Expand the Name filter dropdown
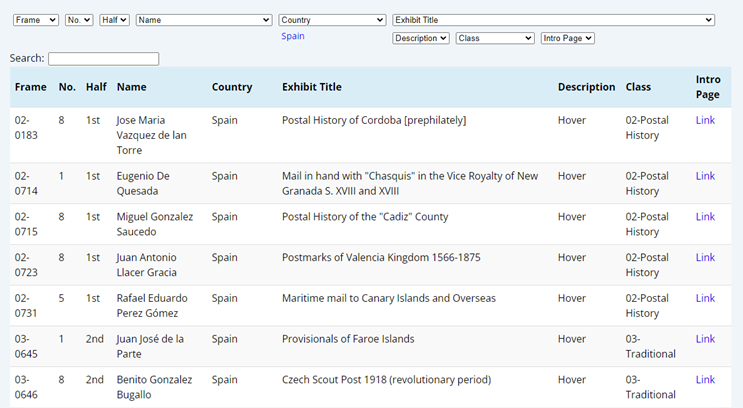743x408 pixels. pos(204,20)
